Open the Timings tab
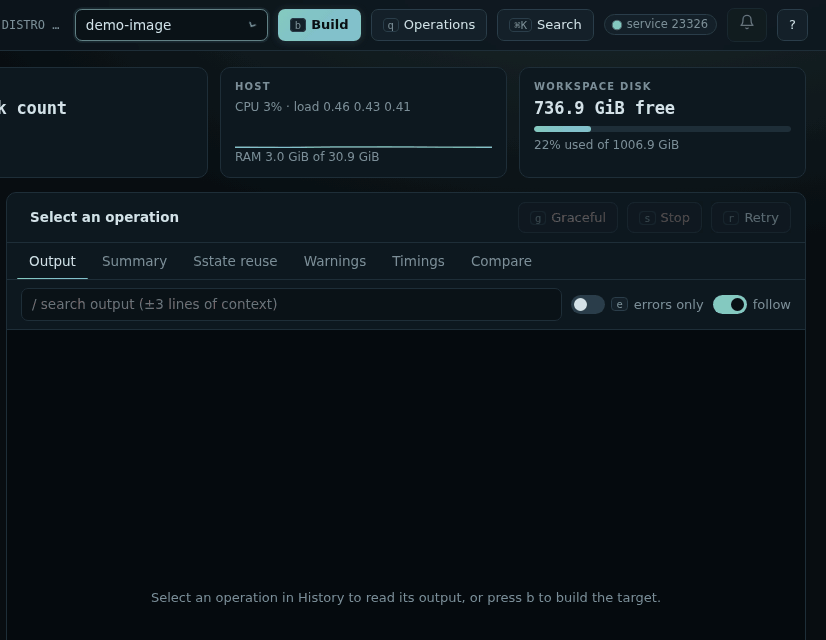 click(418, 261)
